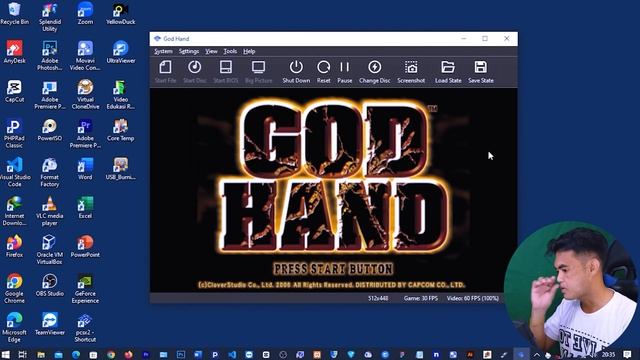The width and height of the screenshot is (640, 360).
Task: Select the UltraViewer desktop icon
Action: click(x=121, y=52)
